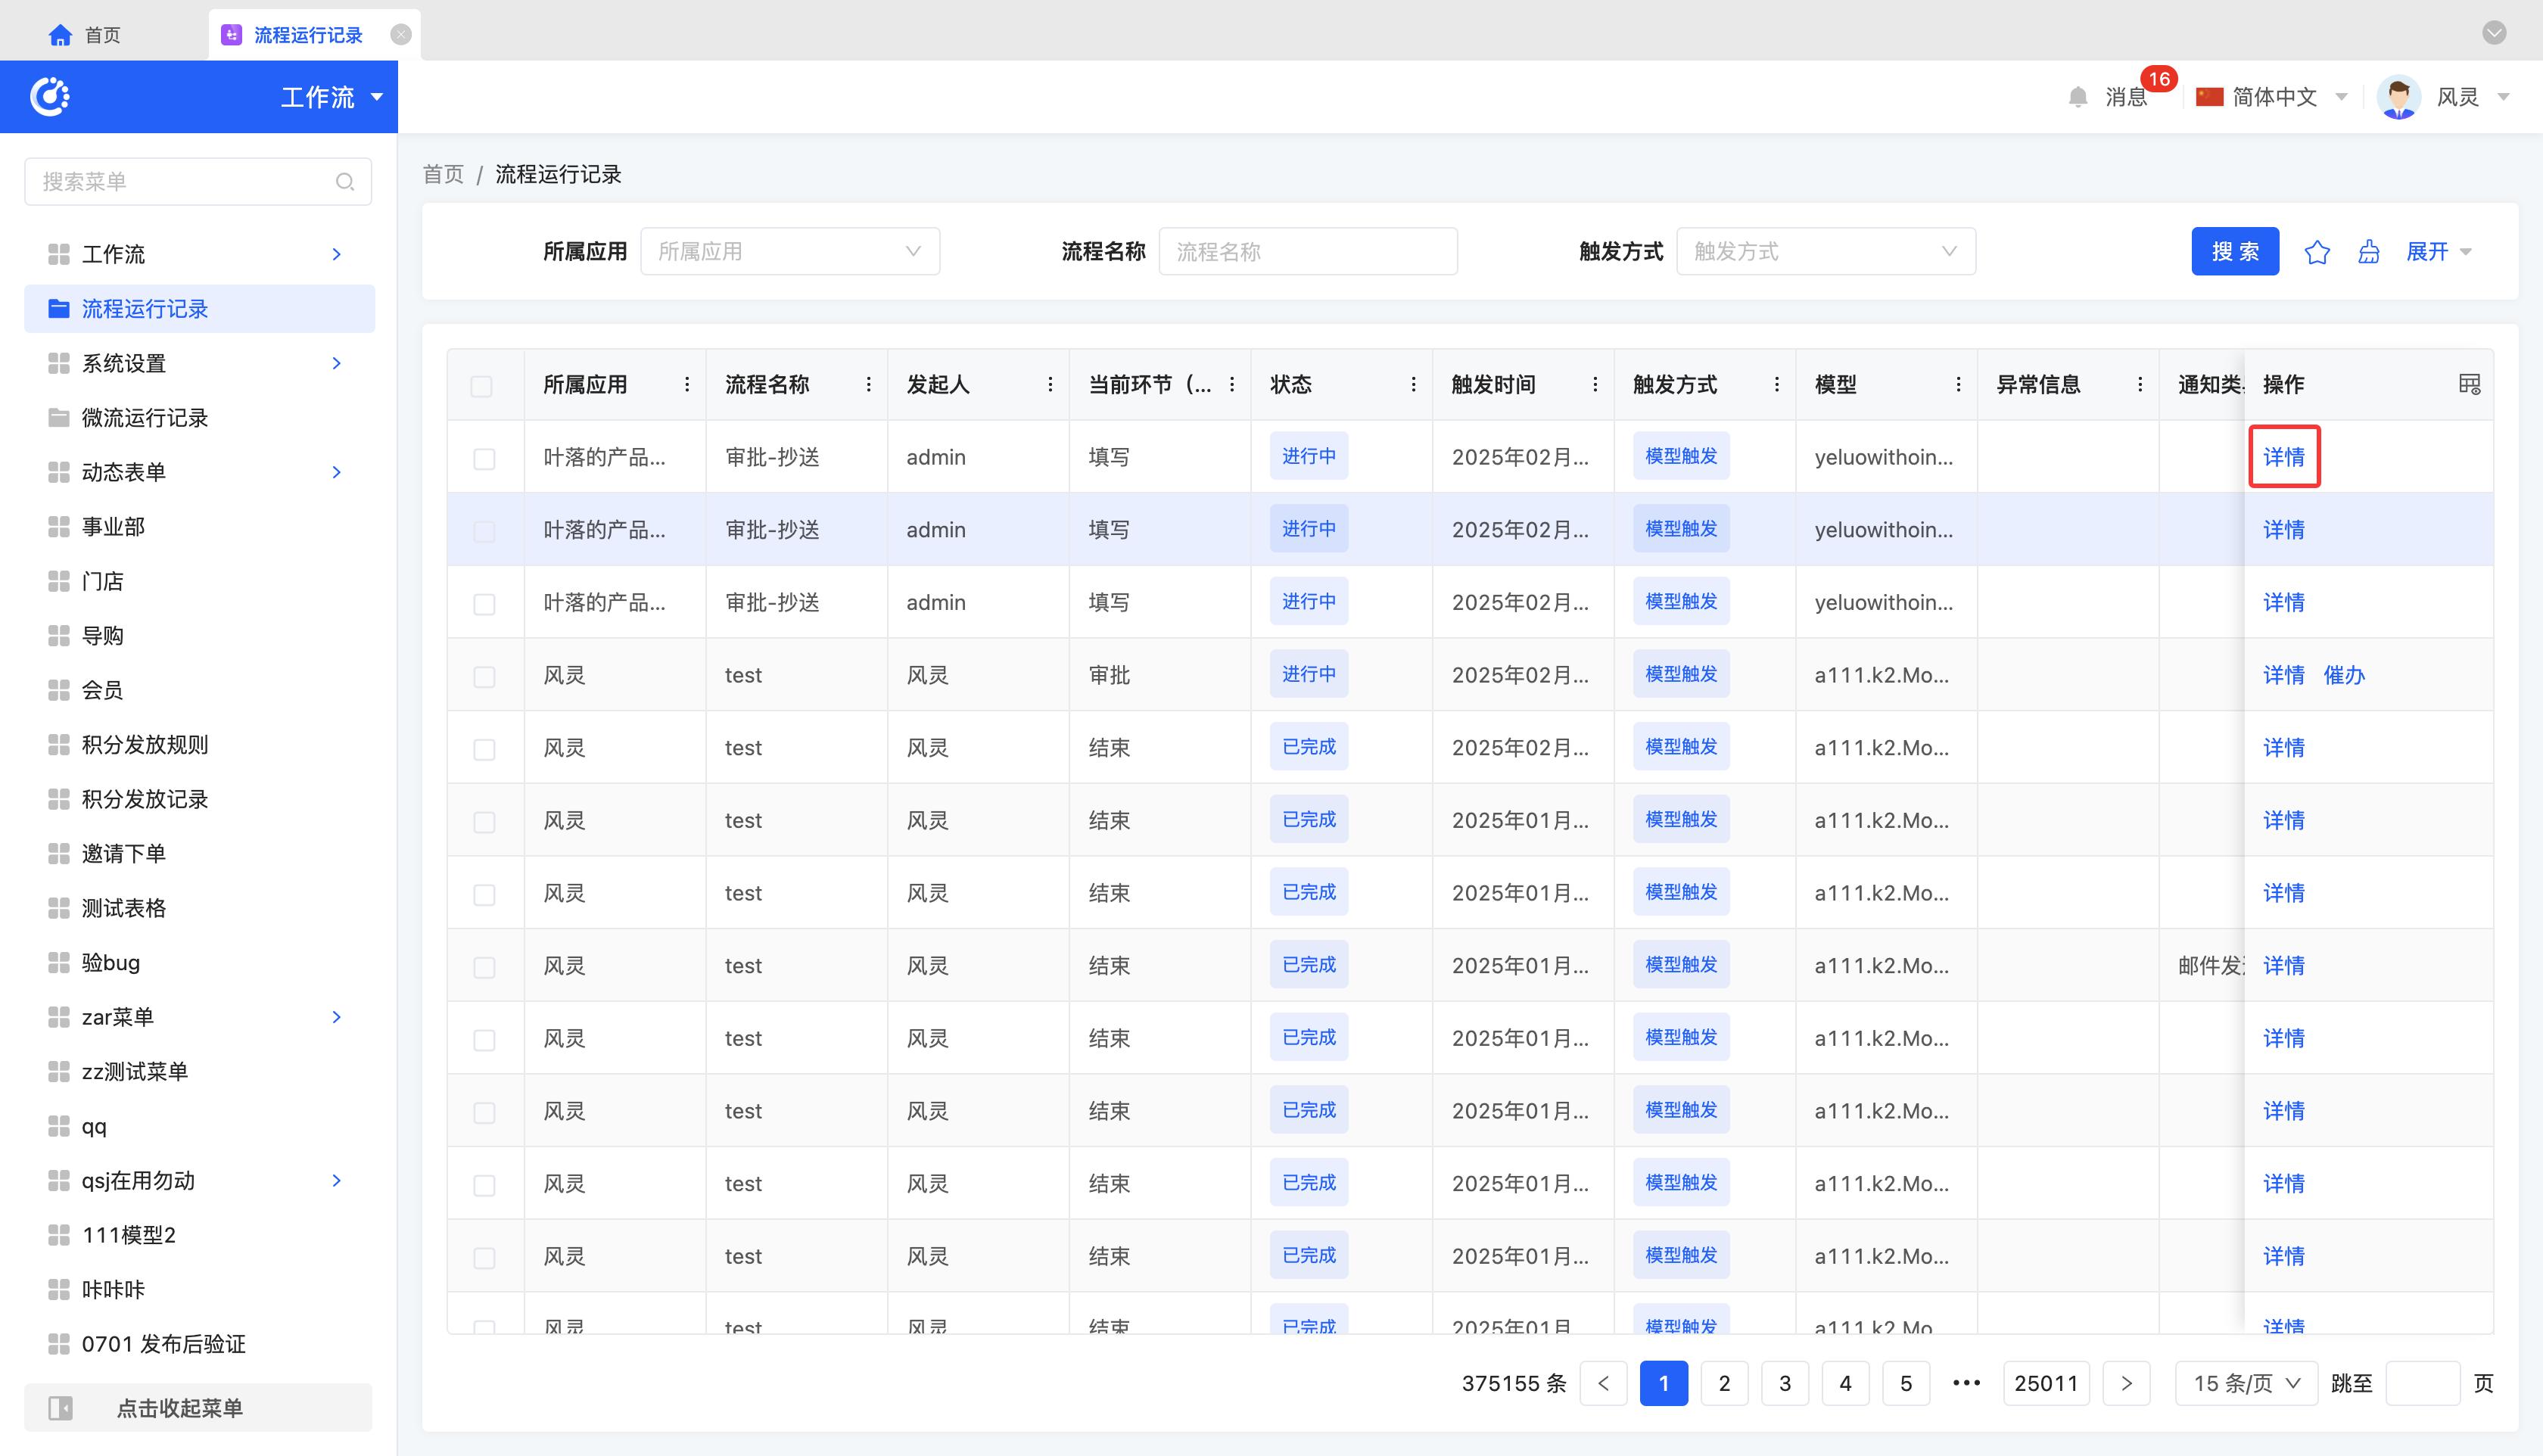2543x1456 pixels.
Task: Open the 所属应用 filter dropdown
Action: click(x=789, y=252)
